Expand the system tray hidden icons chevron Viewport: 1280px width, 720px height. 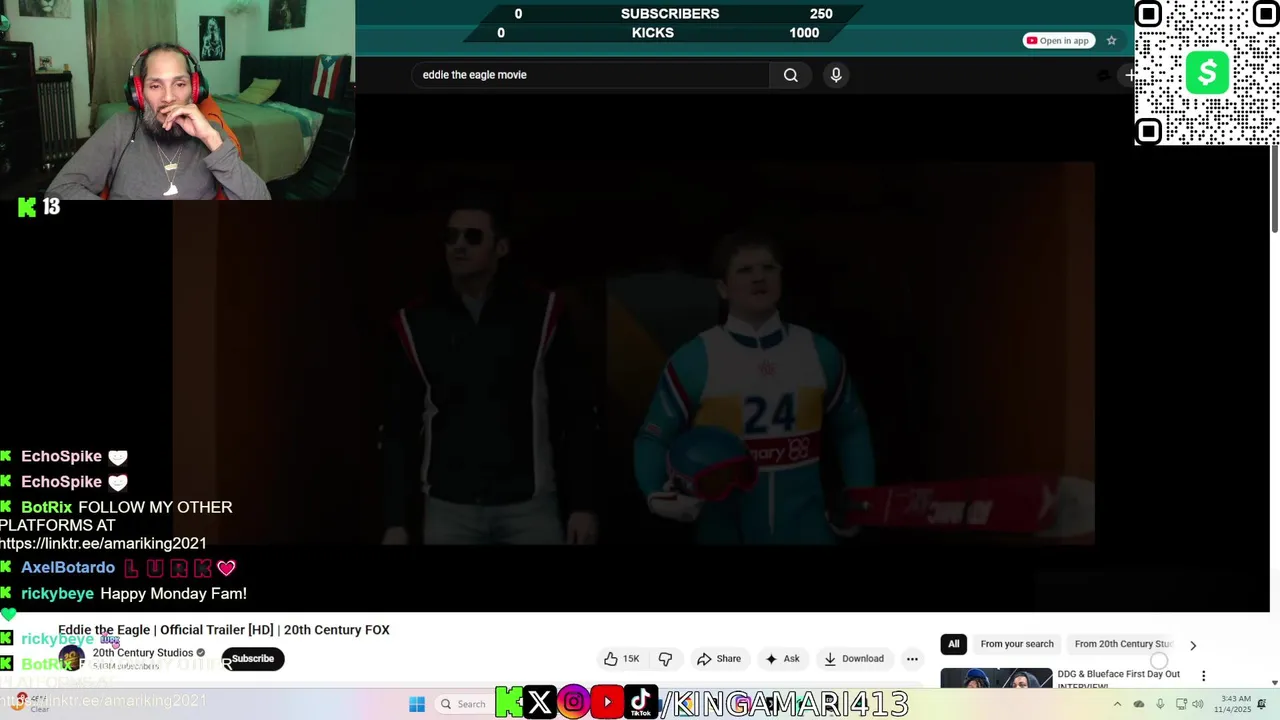[x=1117, y=704]
